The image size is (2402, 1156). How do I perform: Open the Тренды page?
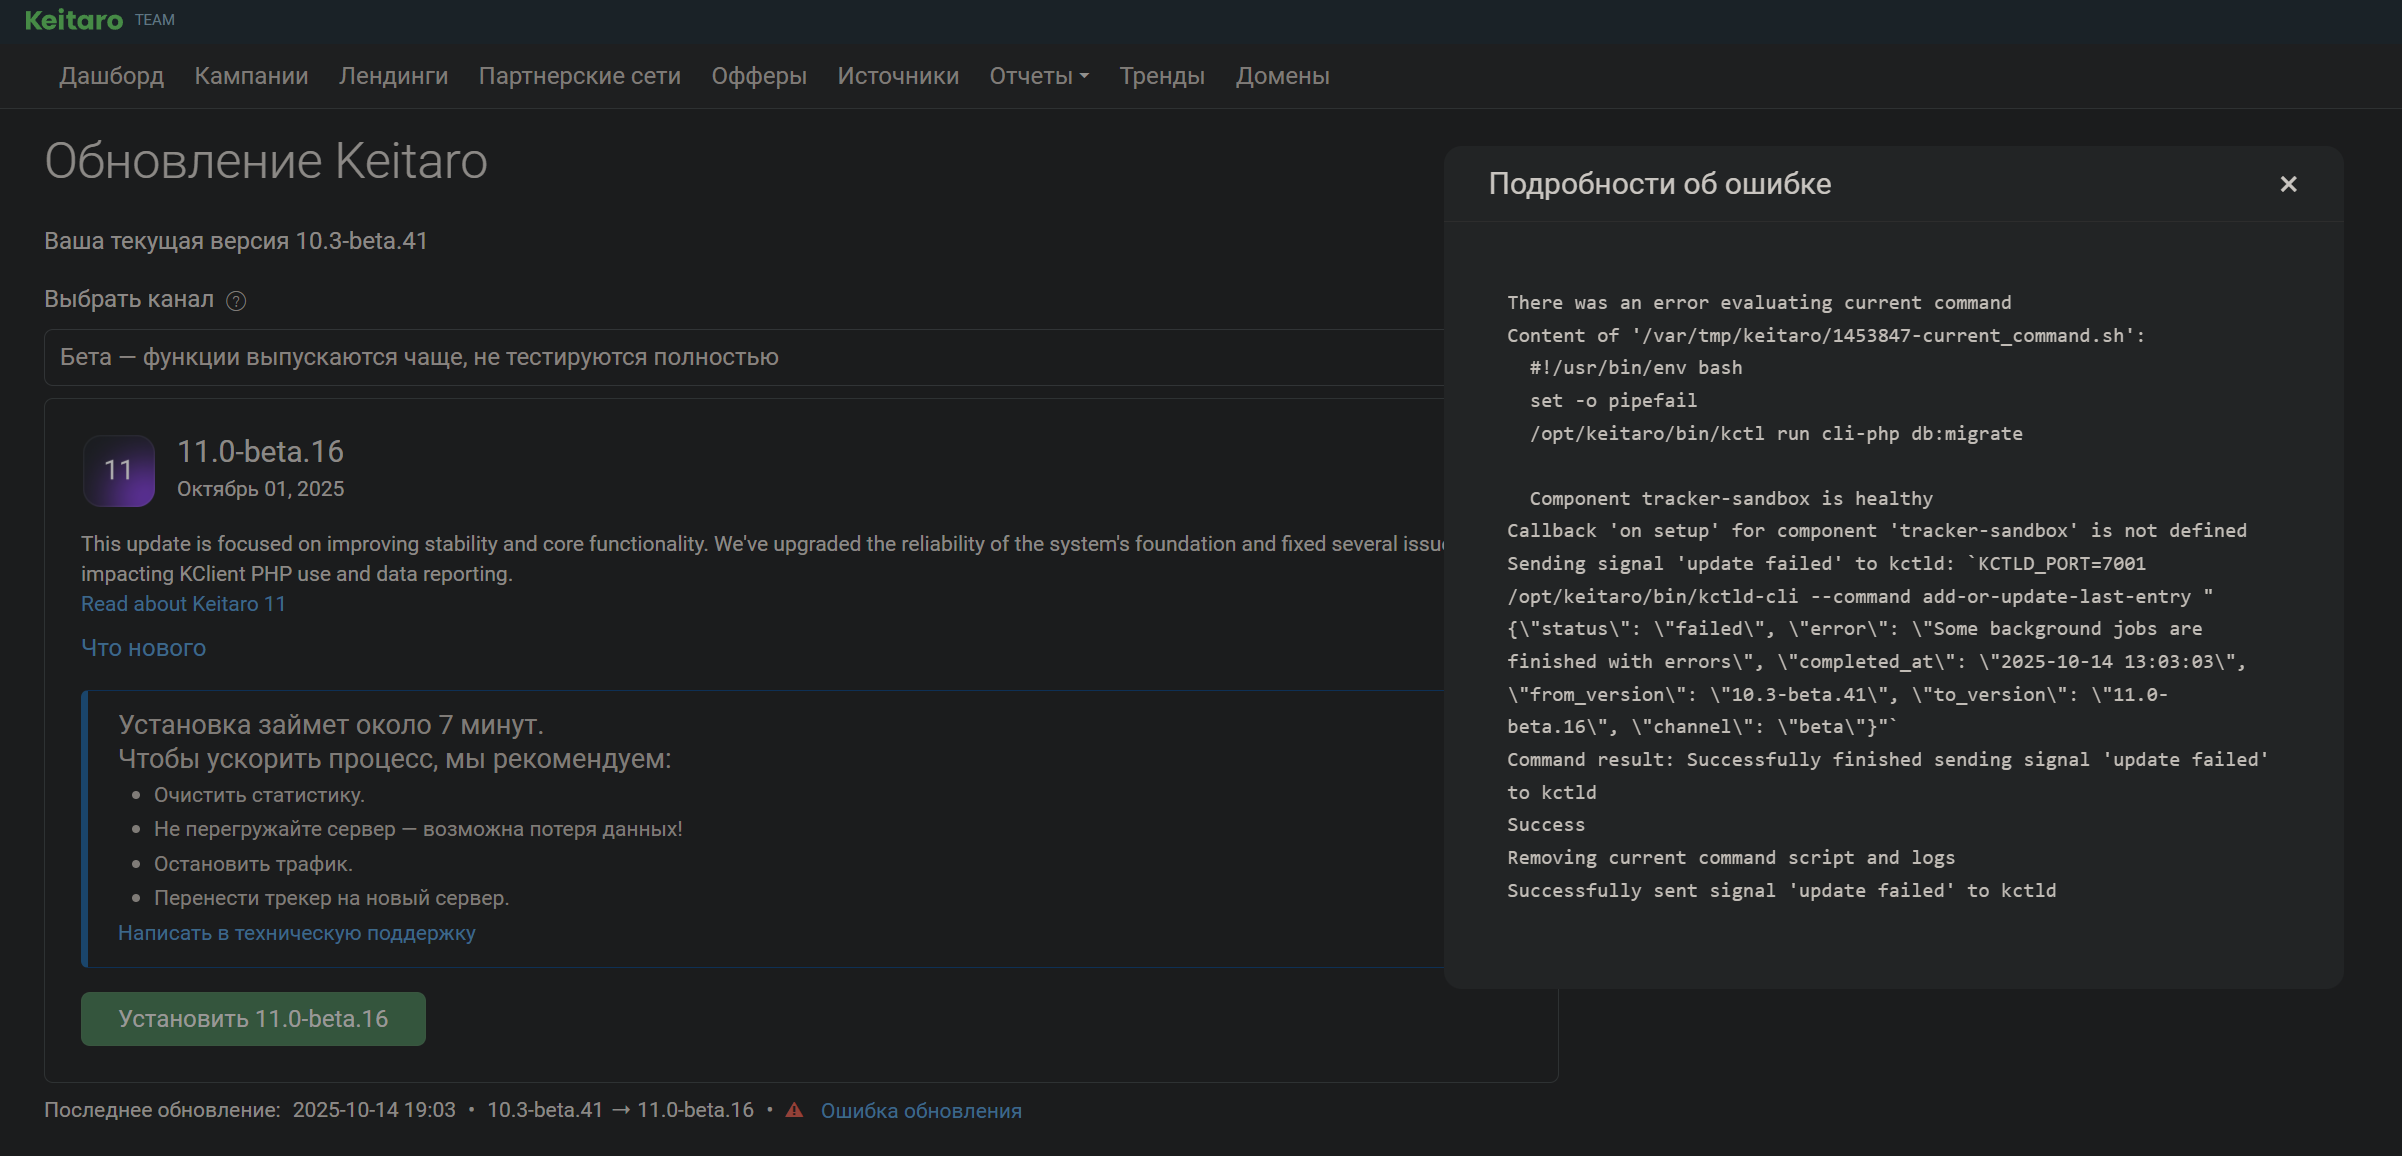click(1161, 76)
